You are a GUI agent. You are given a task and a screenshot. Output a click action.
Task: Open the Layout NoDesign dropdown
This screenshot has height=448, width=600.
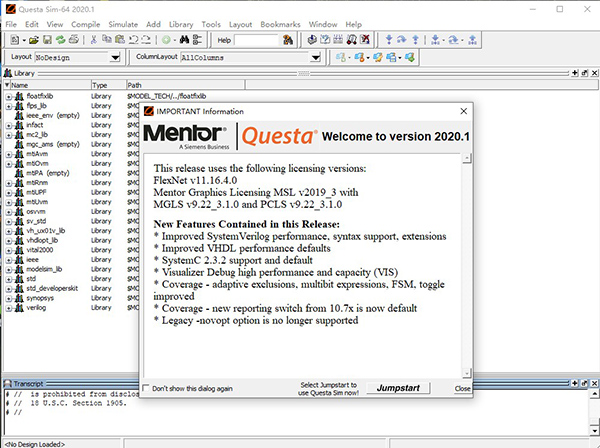(x=115, y=58)
